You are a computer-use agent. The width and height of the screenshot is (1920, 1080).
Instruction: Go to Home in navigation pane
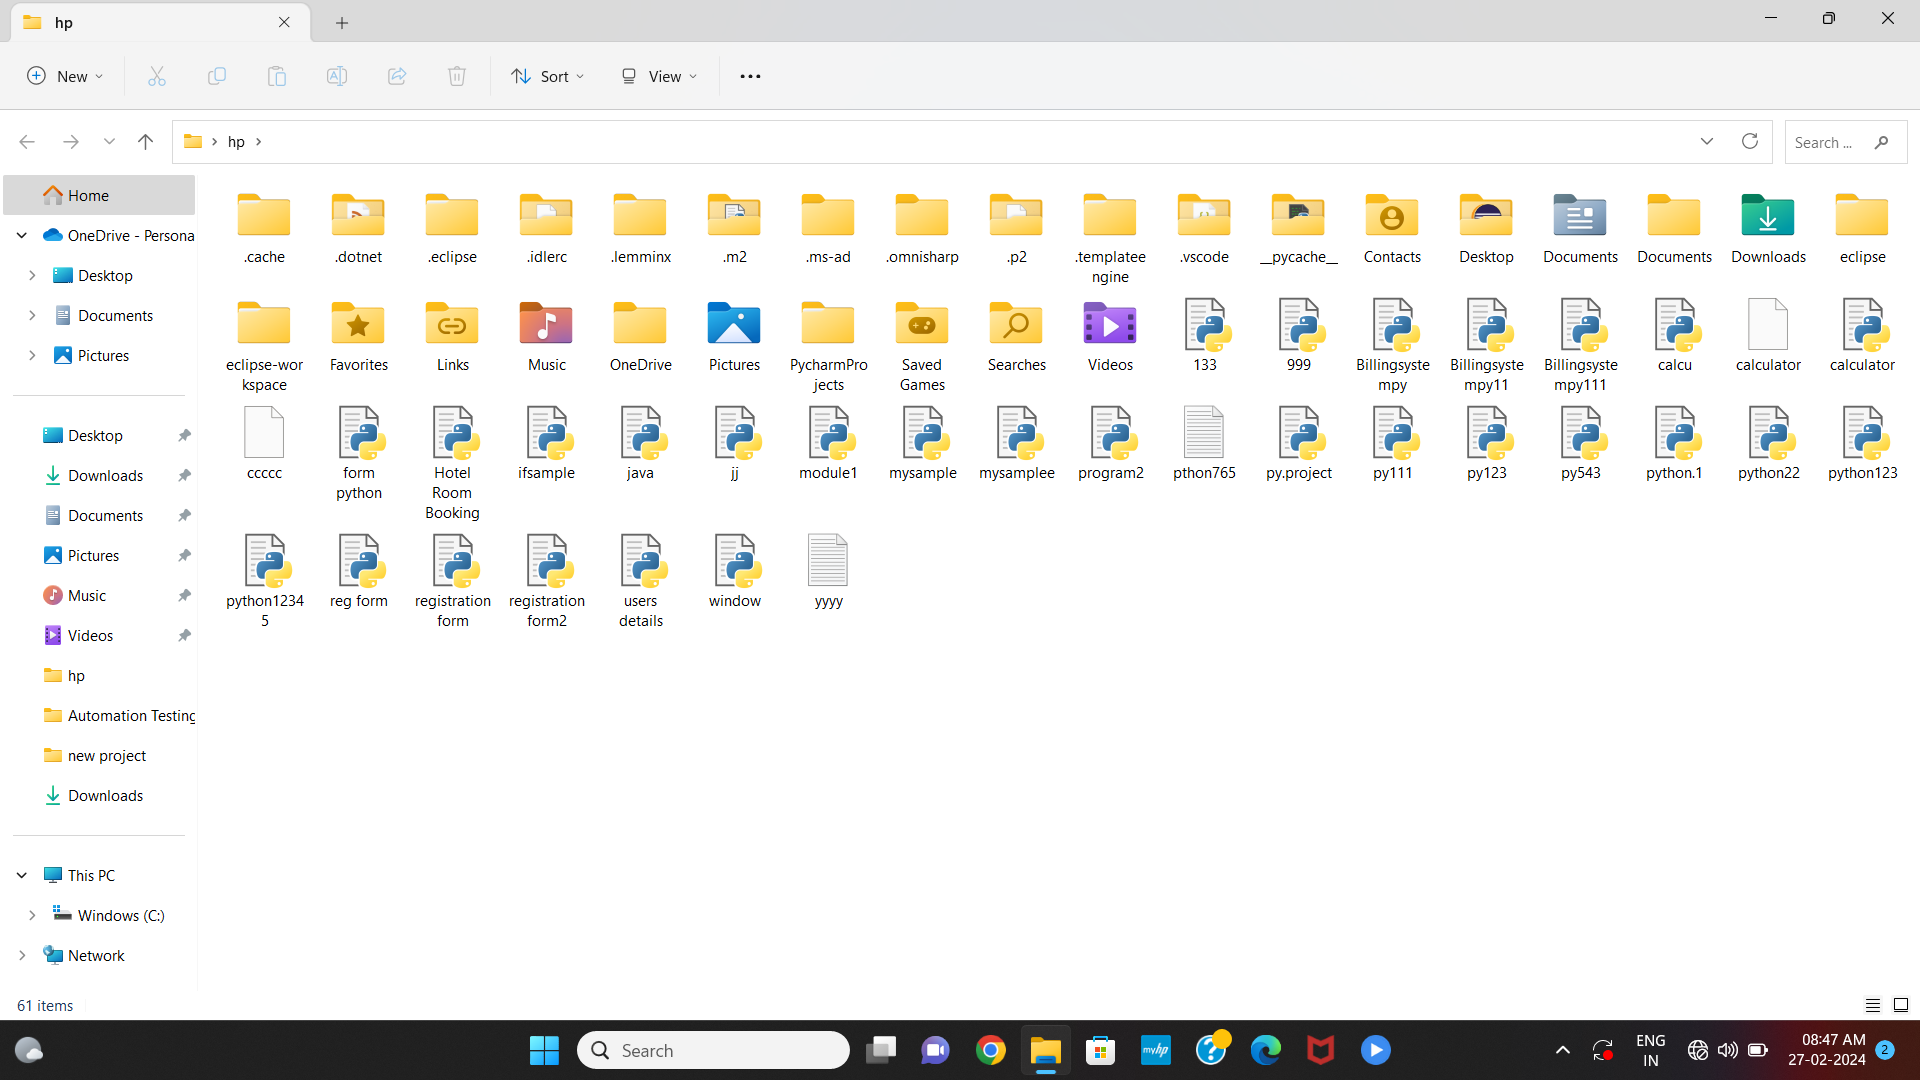(88, 195)
